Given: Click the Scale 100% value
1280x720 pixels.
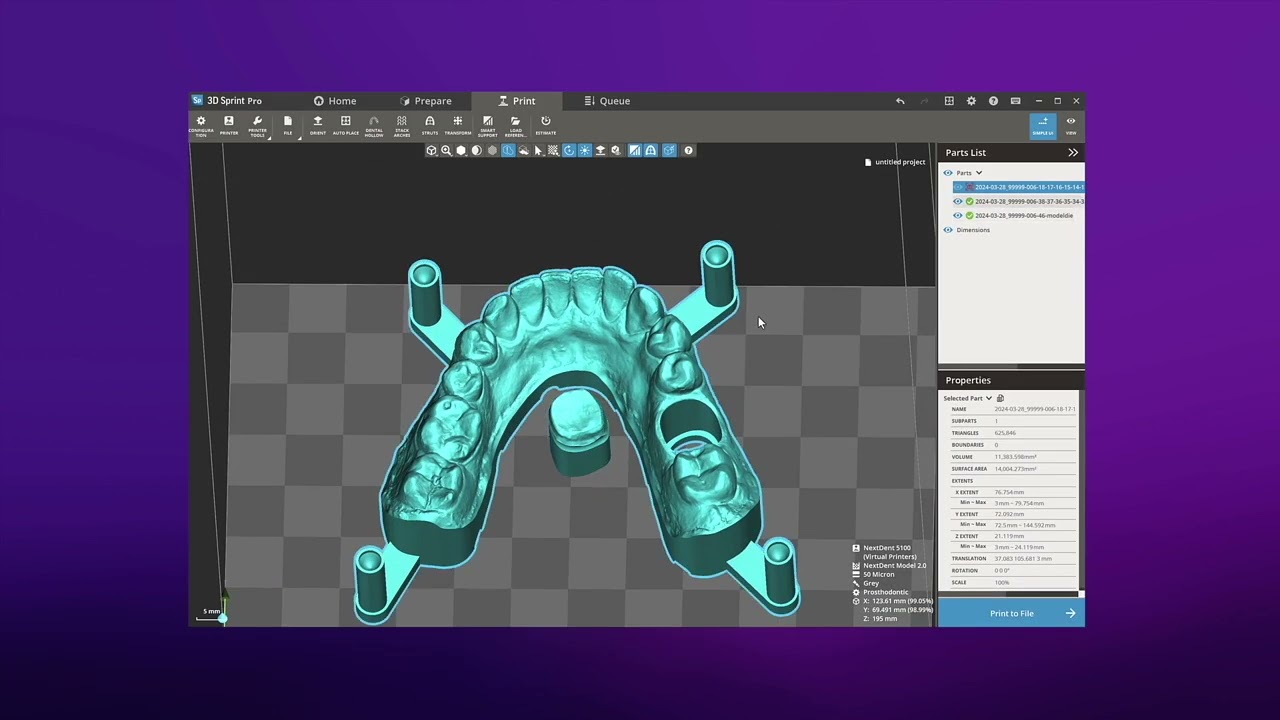Looking at the screenshot, I should pos(1002,582).
